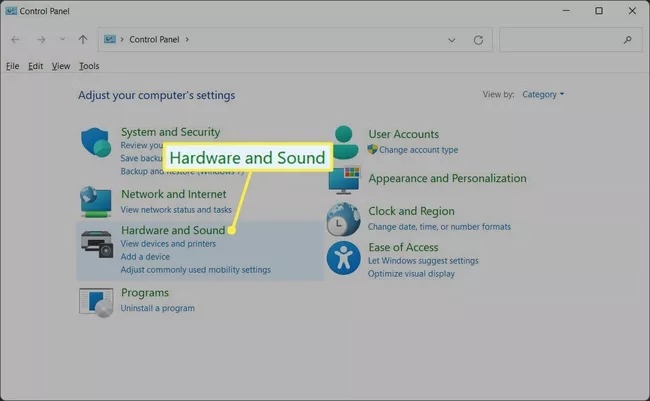Open the Tools menu

(x=89, y=66)
